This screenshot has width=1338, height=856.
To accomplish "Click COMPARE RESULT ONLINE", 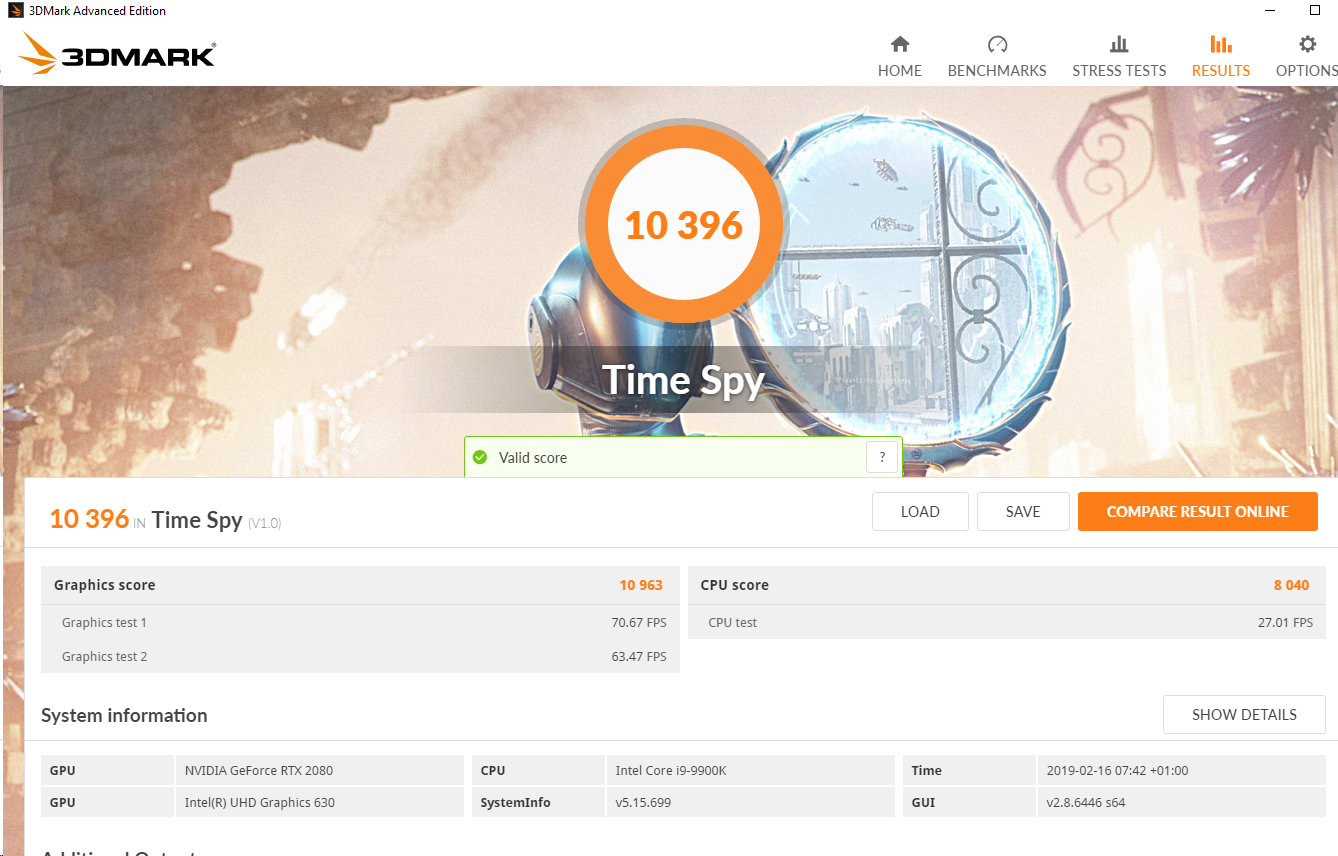I will pos(1197,512).
